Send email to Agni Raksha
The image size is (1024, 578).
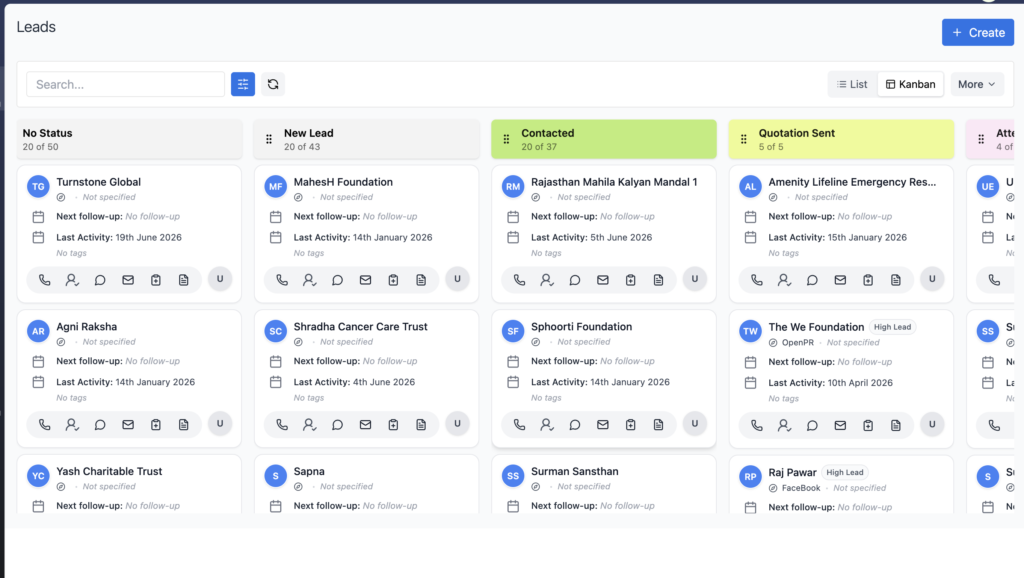tap(128, 425)
